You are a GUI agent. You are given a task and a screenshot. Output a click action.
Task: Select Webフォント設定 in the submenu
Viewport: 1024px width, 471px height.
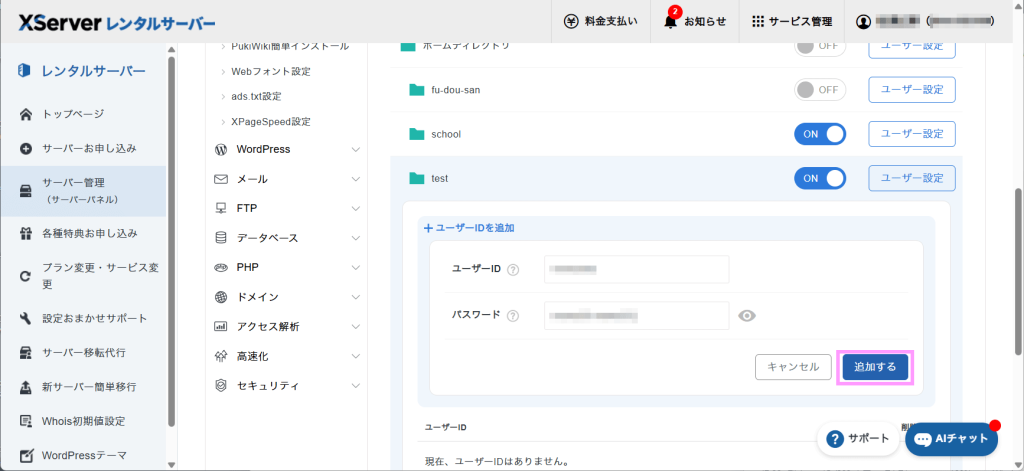[271, 71]
